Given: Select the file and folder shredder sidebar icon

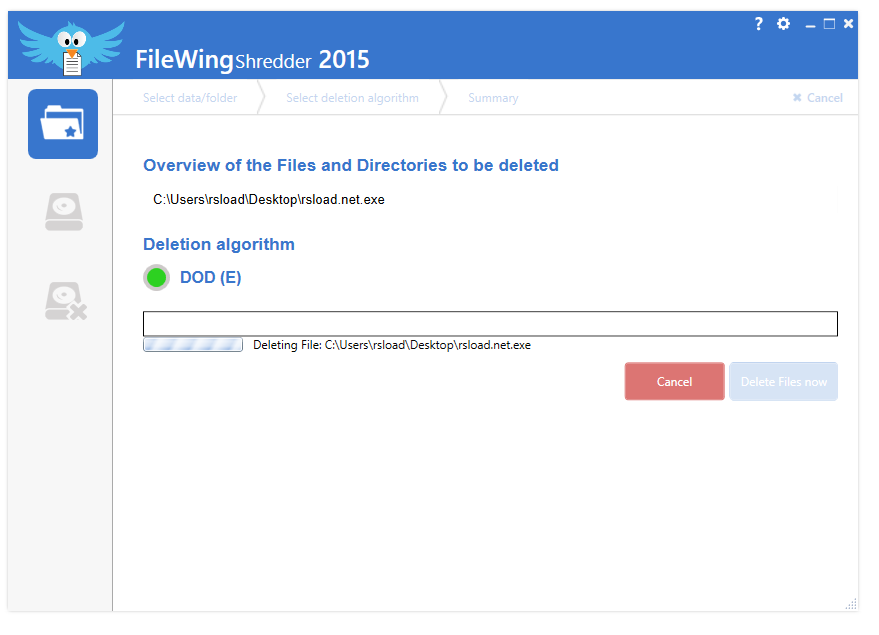Looking at the screenshot, I should [x=63, y=124].
